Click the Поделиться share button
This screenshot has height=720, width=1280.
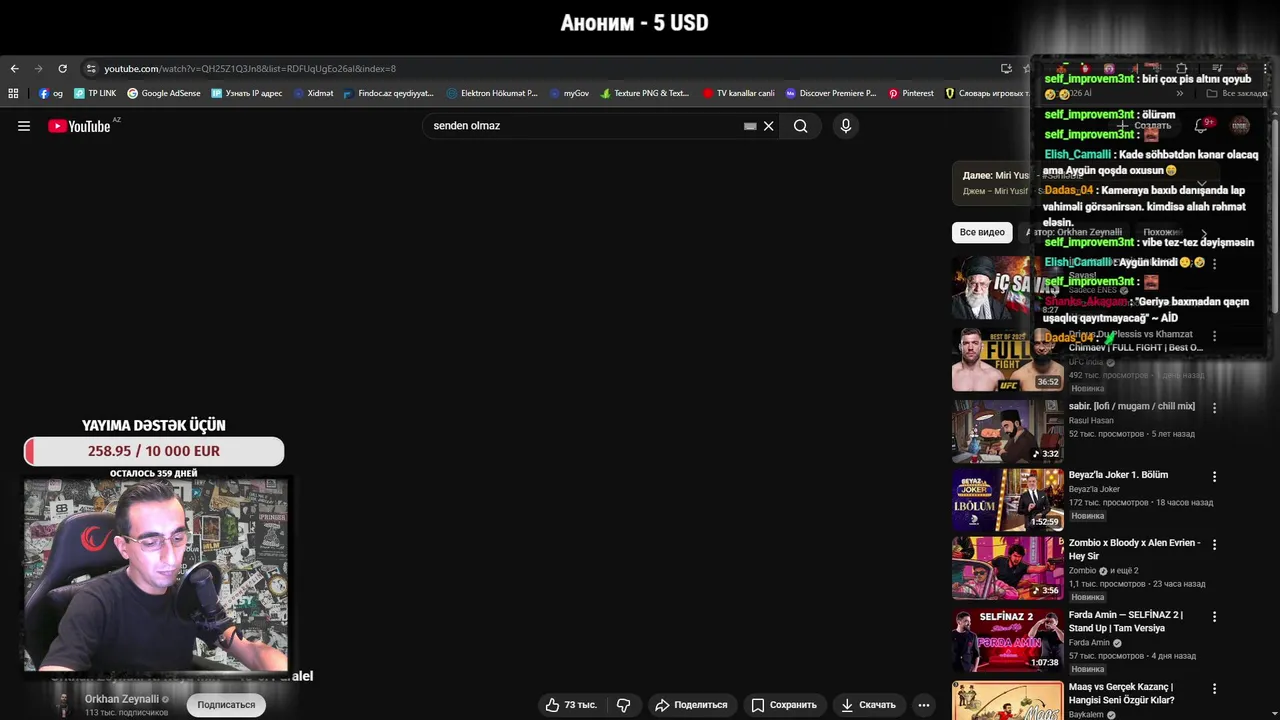pyautogui.click(x=691, y=705)
